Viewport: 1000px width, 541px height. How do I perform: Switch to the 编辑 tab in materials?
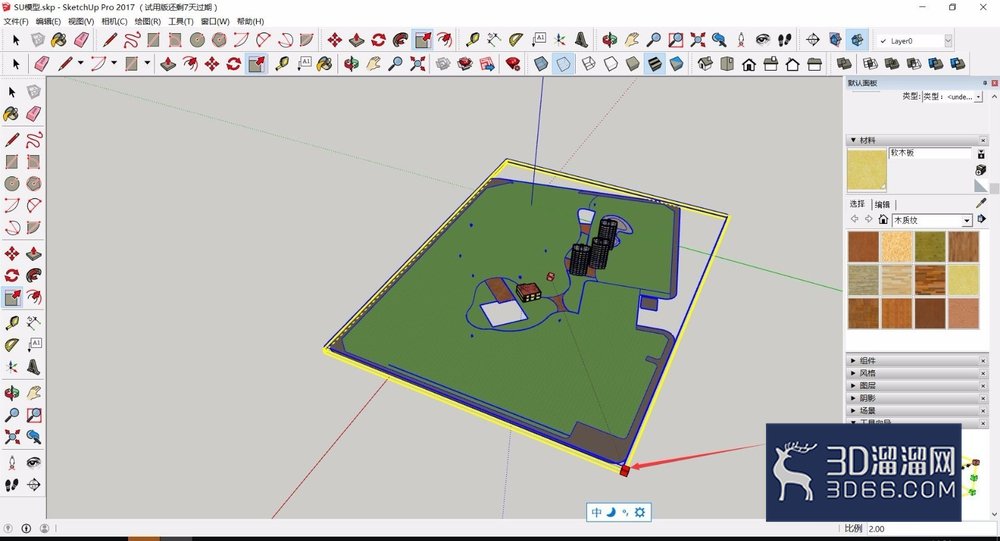(882, 204)
